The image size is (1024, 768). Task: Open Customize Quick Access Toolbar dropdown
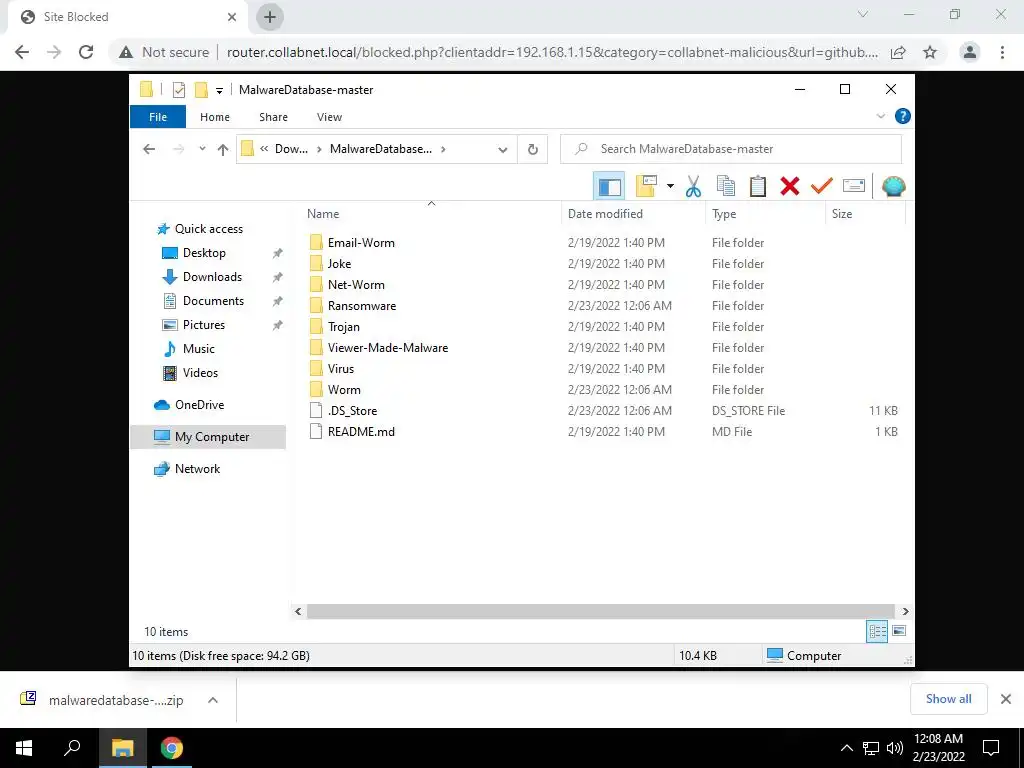pyautogui.click(x=219, y=90)
